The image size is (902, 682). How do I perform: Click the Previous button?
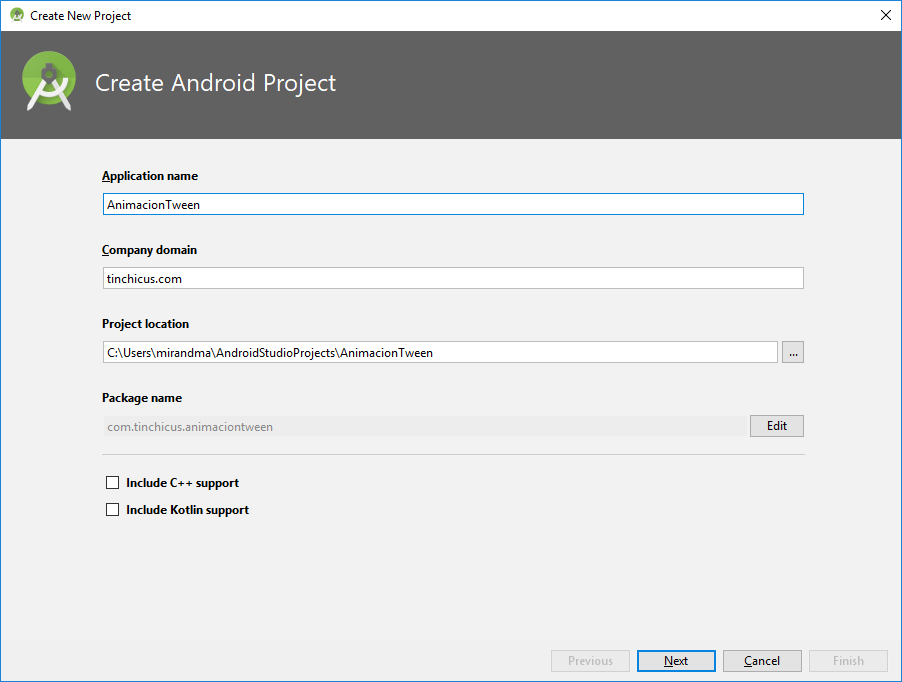tap(590, 660)
